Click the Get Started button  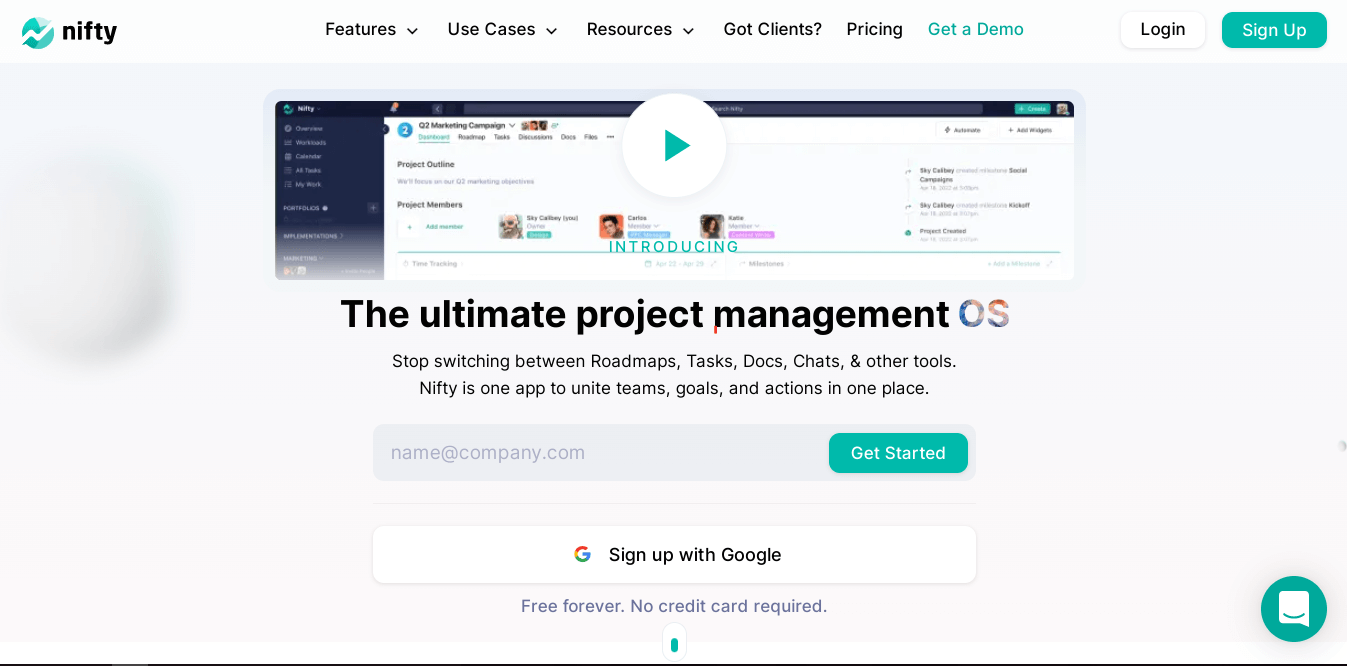click(x=897, y=452)
